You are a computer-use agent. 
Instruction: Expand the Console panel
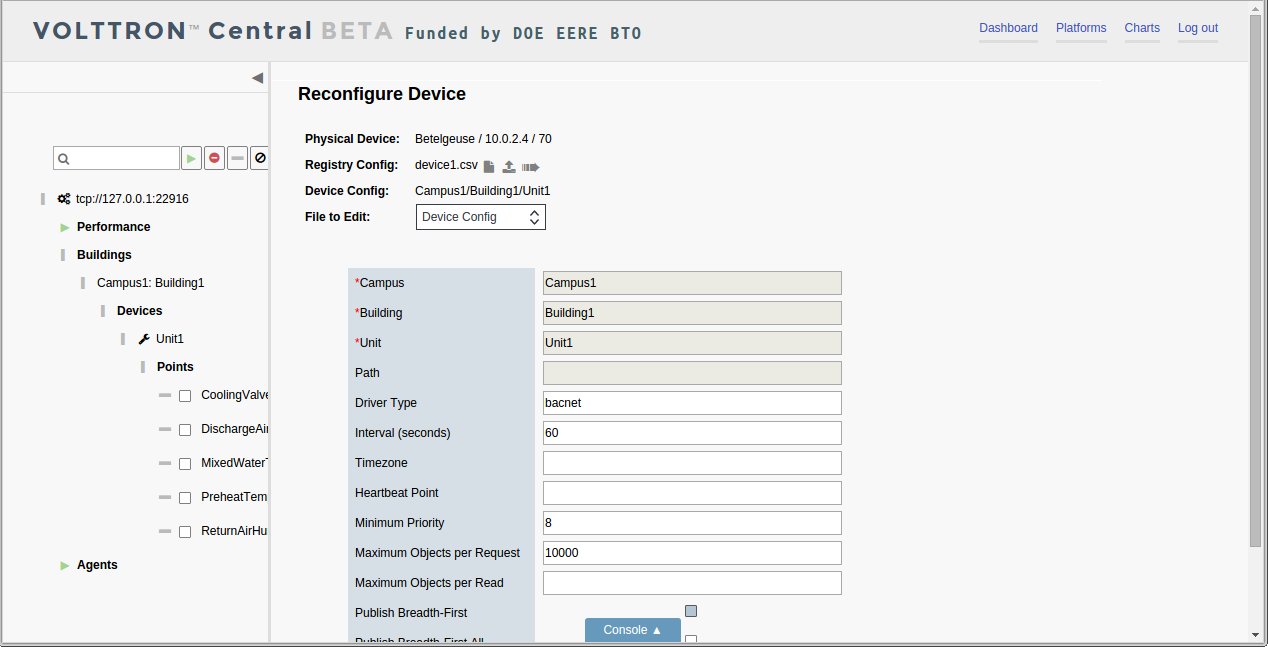click(633, 630)
